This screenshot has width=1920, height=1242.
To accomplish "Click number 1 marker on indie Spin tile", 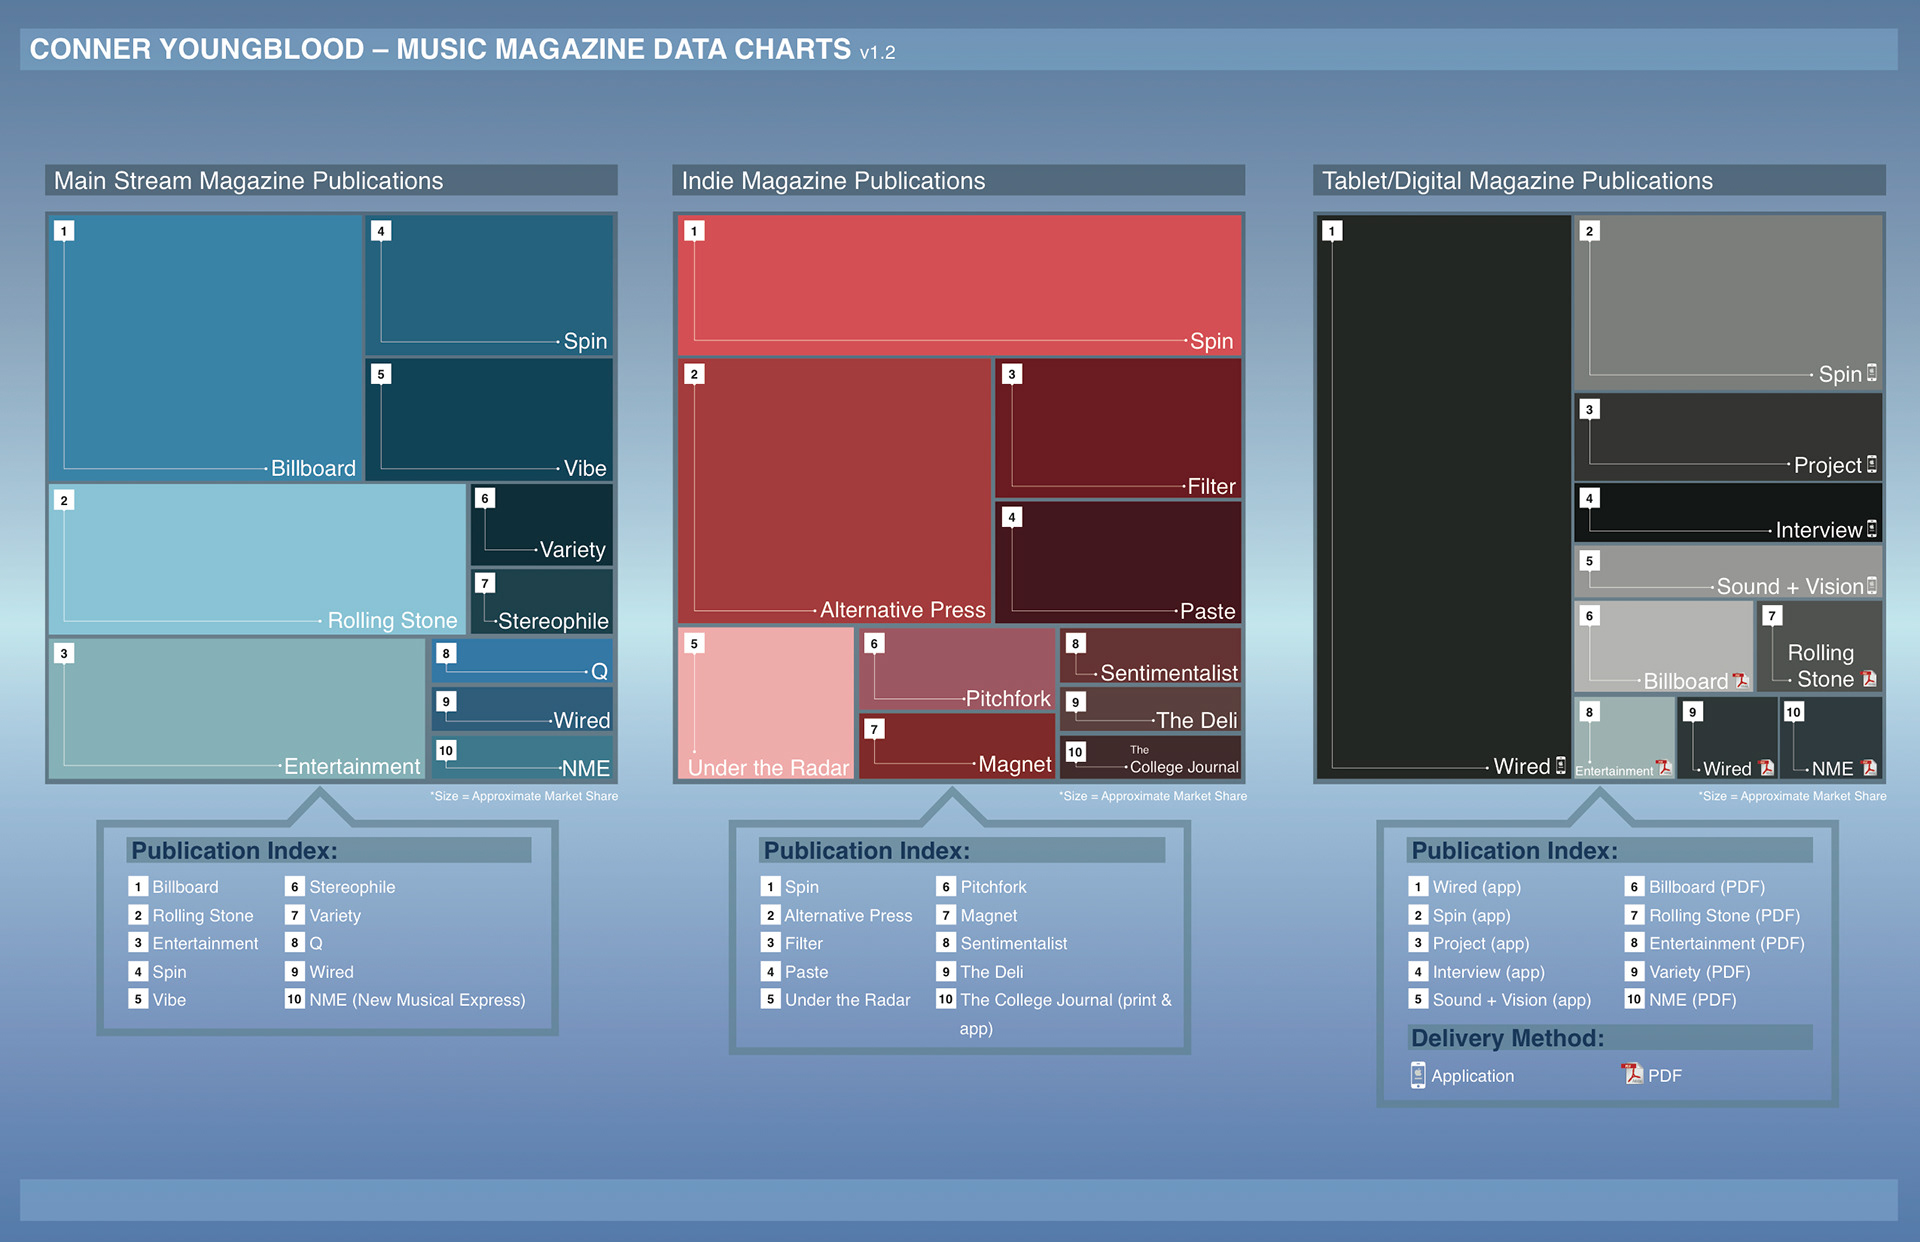I will 694,231.
